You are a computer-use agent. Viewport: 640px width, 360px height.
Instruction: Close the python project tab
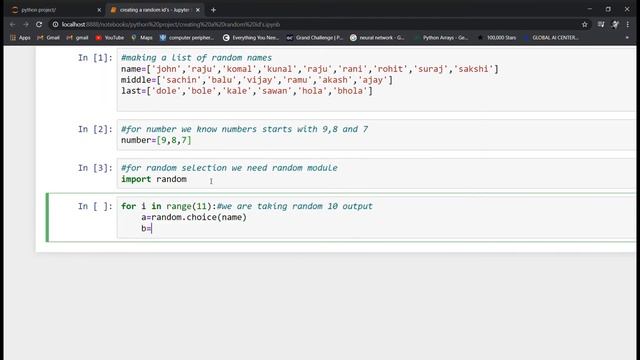[99, 10]
